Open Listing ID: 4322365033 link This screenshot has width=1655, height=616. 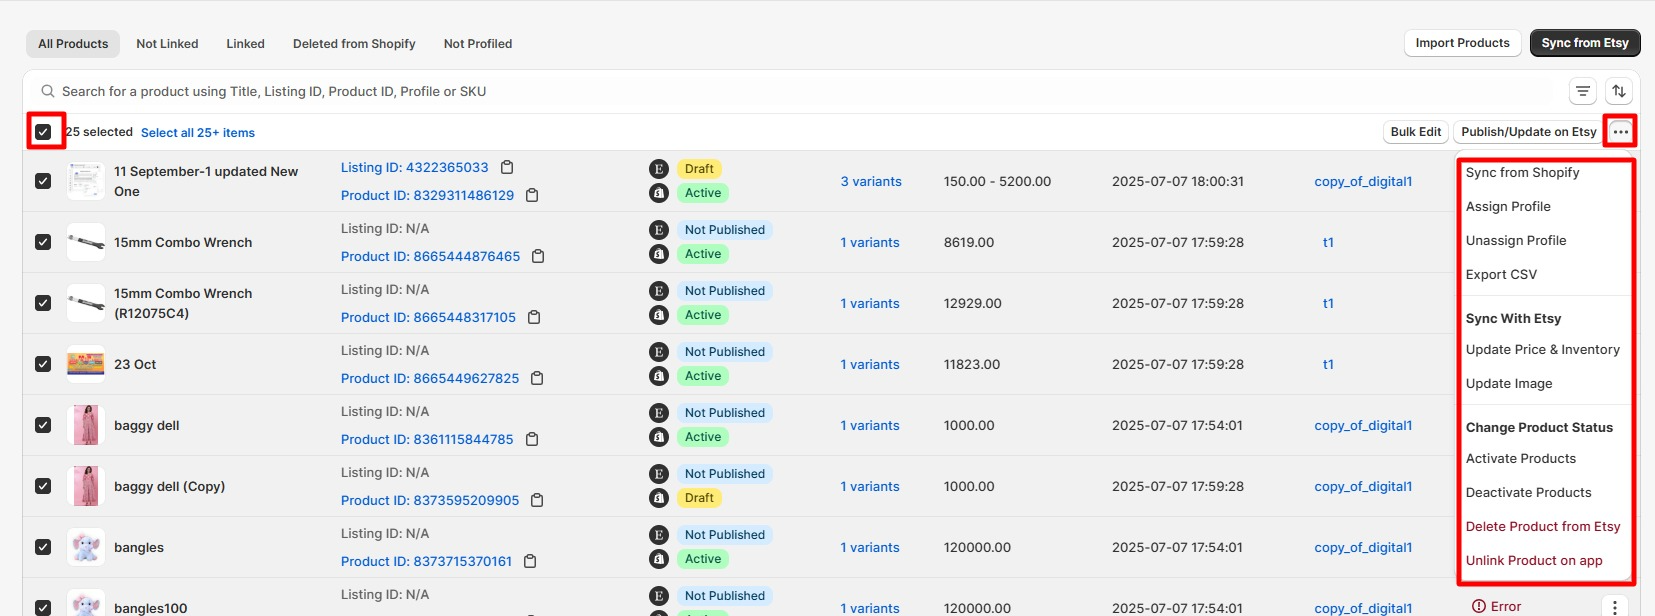click(415, 168)
